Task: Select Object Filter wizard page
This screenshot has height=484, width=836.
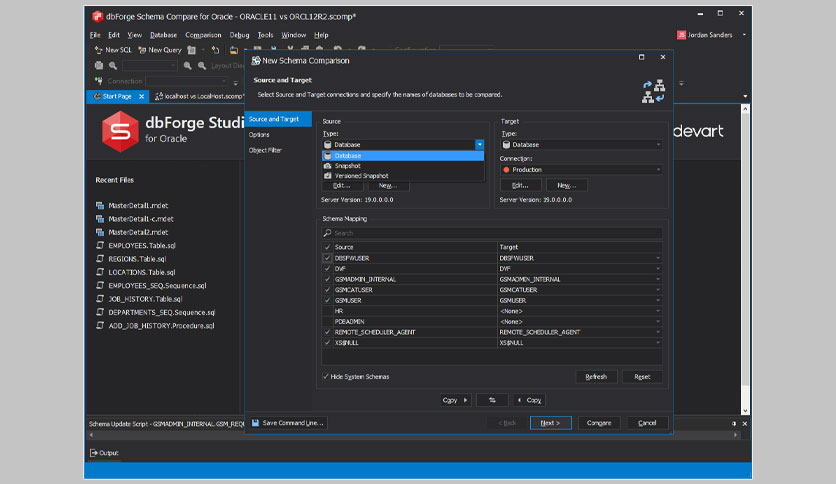Action: 266,150
